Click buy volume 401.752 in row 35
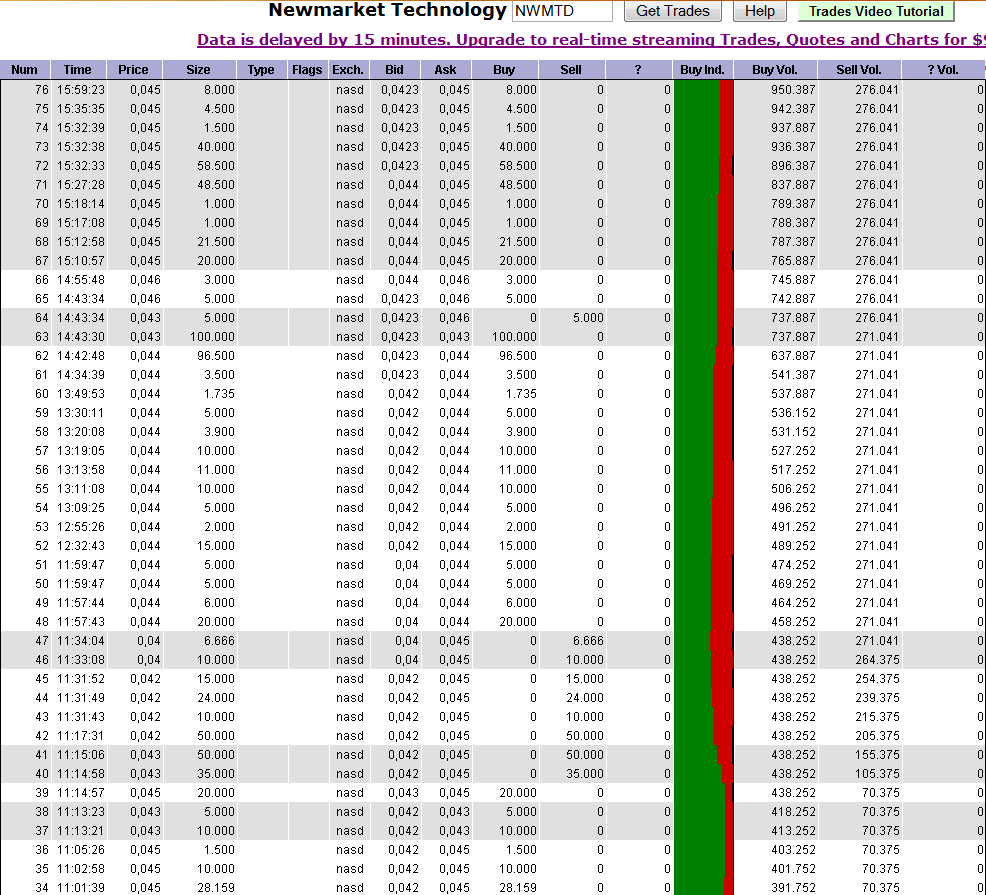Viewport: 986px width, 895px height. 793,869
